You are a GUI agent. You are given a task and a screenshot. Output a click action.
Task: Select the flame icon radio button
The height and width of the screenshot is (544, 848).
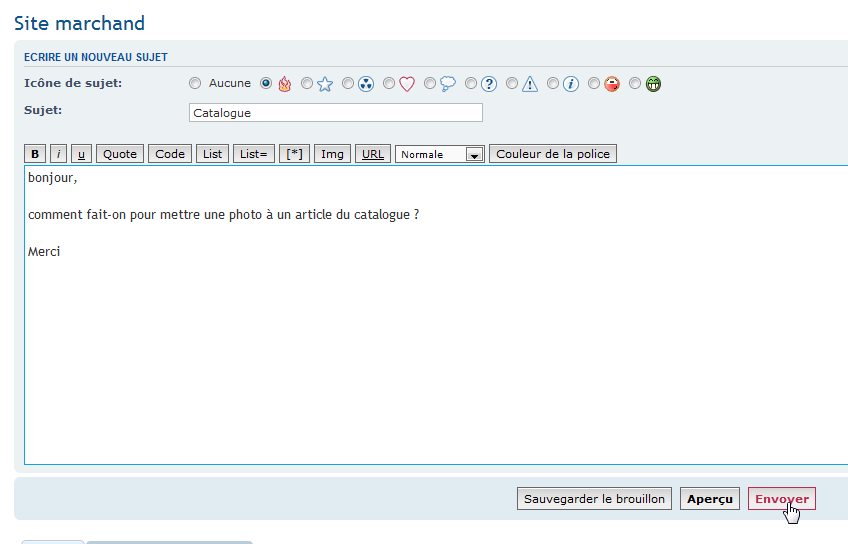(x=266, y=83)
